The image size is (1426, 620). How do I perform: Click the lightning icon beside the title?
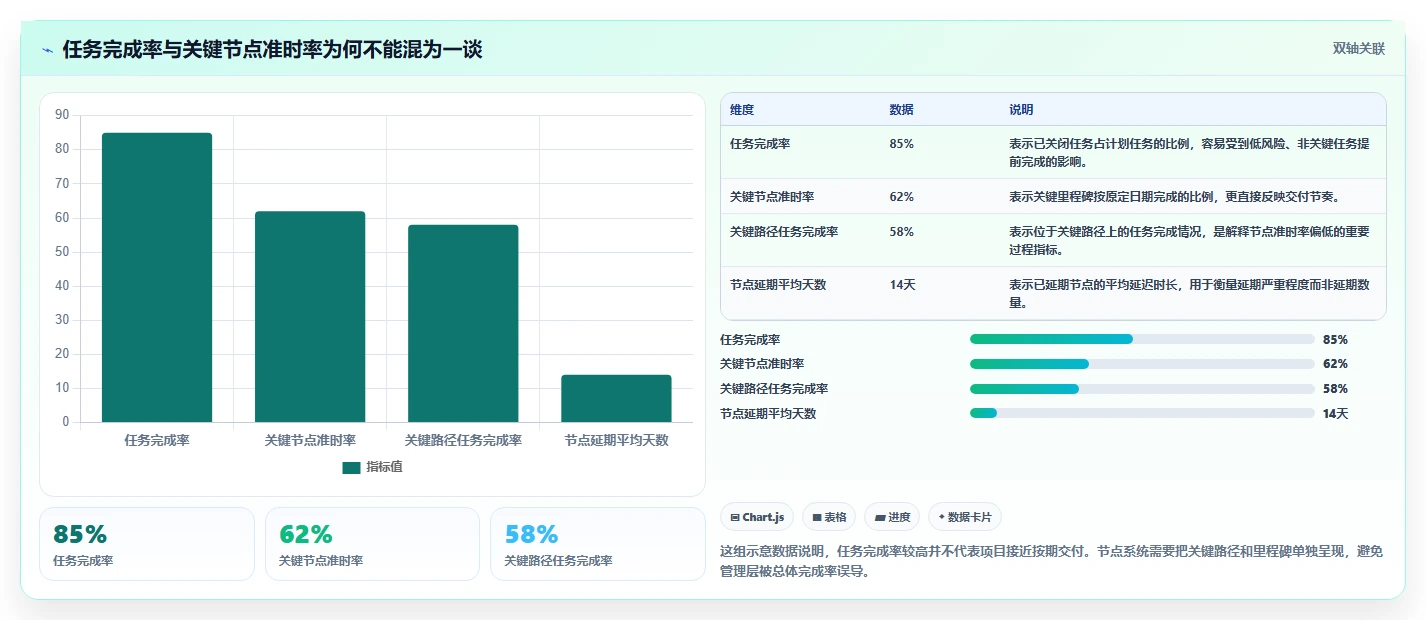48,50
